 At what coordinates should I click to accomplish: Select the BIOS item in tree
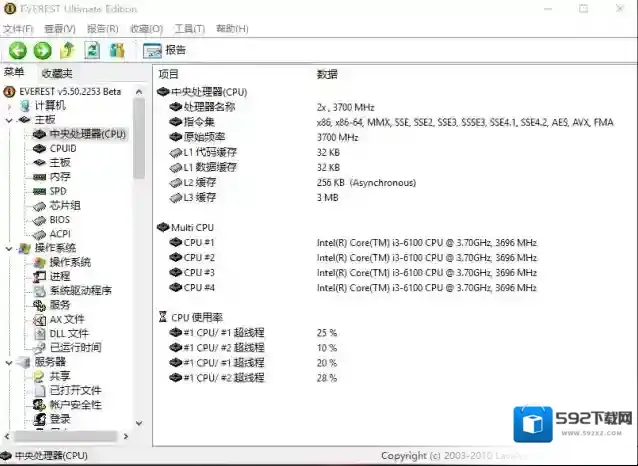[60, 220]
